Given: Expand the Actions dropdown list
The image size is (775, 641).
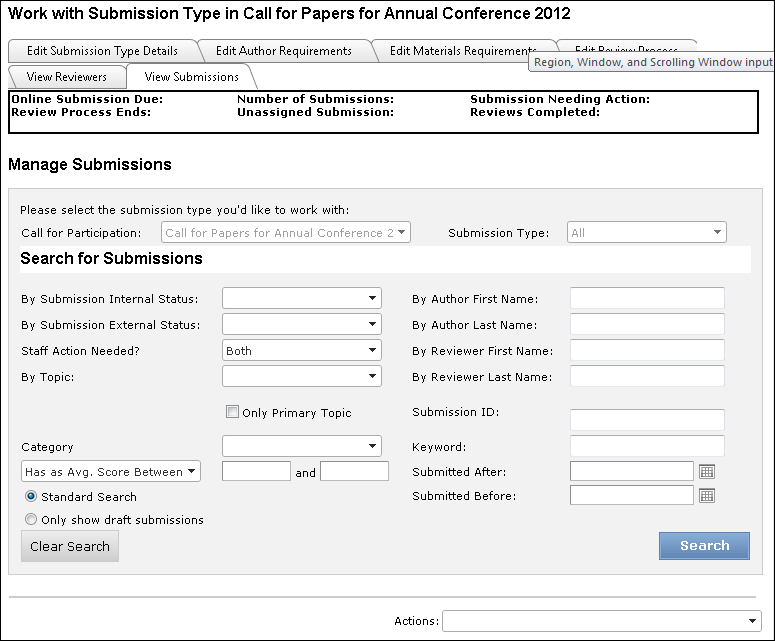Looking at the screenshot, I should [x=601, y=621].
